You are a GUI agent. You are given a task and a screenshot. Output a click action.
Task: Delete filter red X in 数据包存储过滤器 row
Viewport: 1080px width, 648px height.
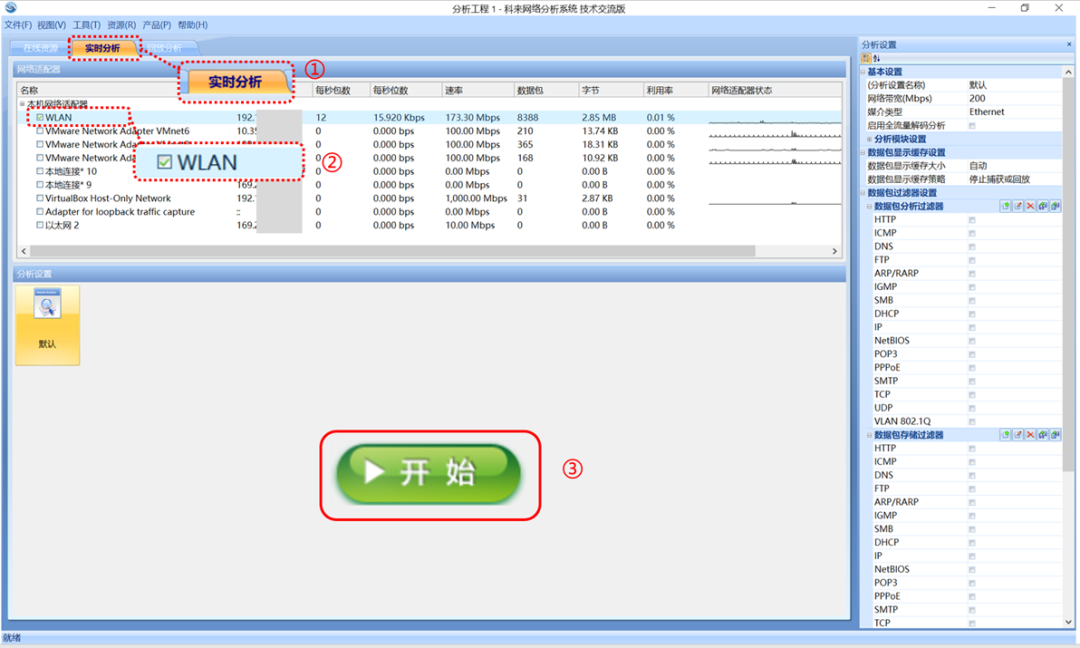click(x=1030, y=435)
